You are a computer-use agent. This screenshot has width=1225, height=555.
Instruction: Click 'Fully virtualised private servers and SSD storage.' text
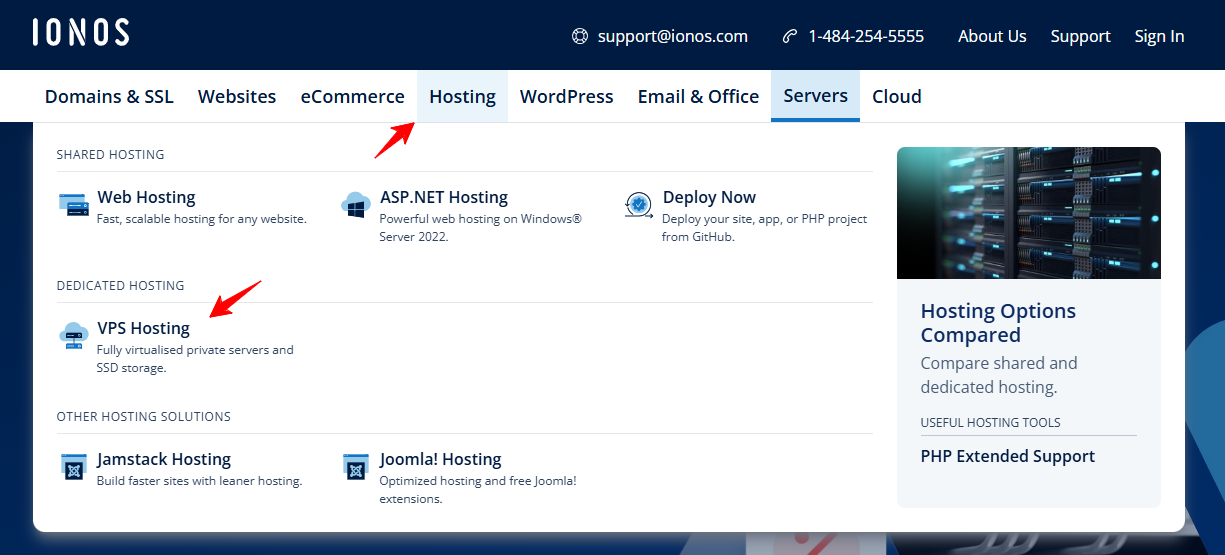pos(195,359)
